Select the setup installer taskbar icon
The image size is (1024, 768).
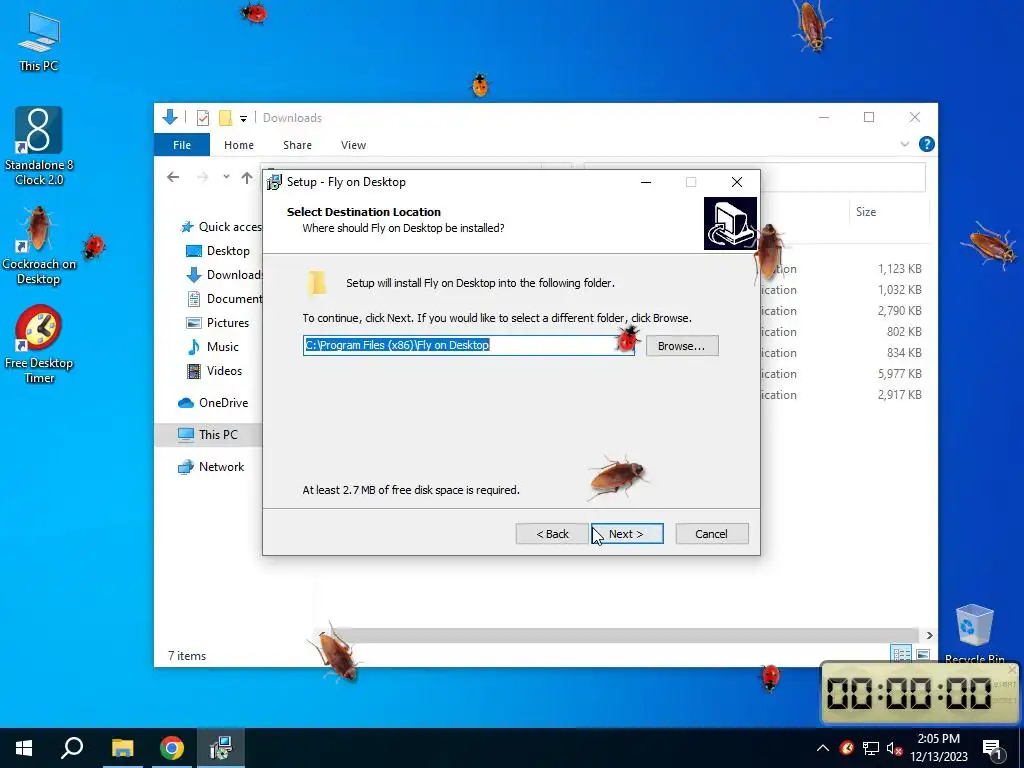pos(221,748)
